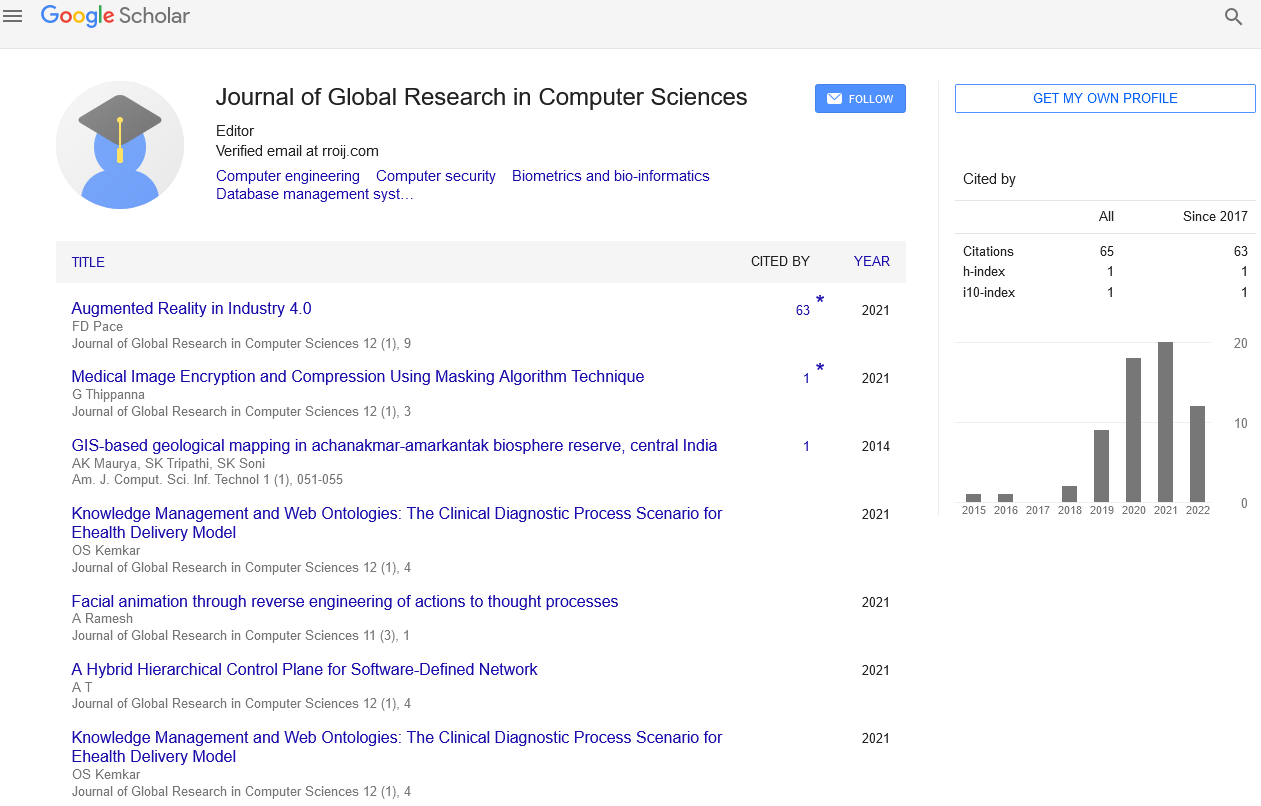Open the truncated Database management syst… link
The width and height of the screenshot is (1261, 806).
pos(315,194)
